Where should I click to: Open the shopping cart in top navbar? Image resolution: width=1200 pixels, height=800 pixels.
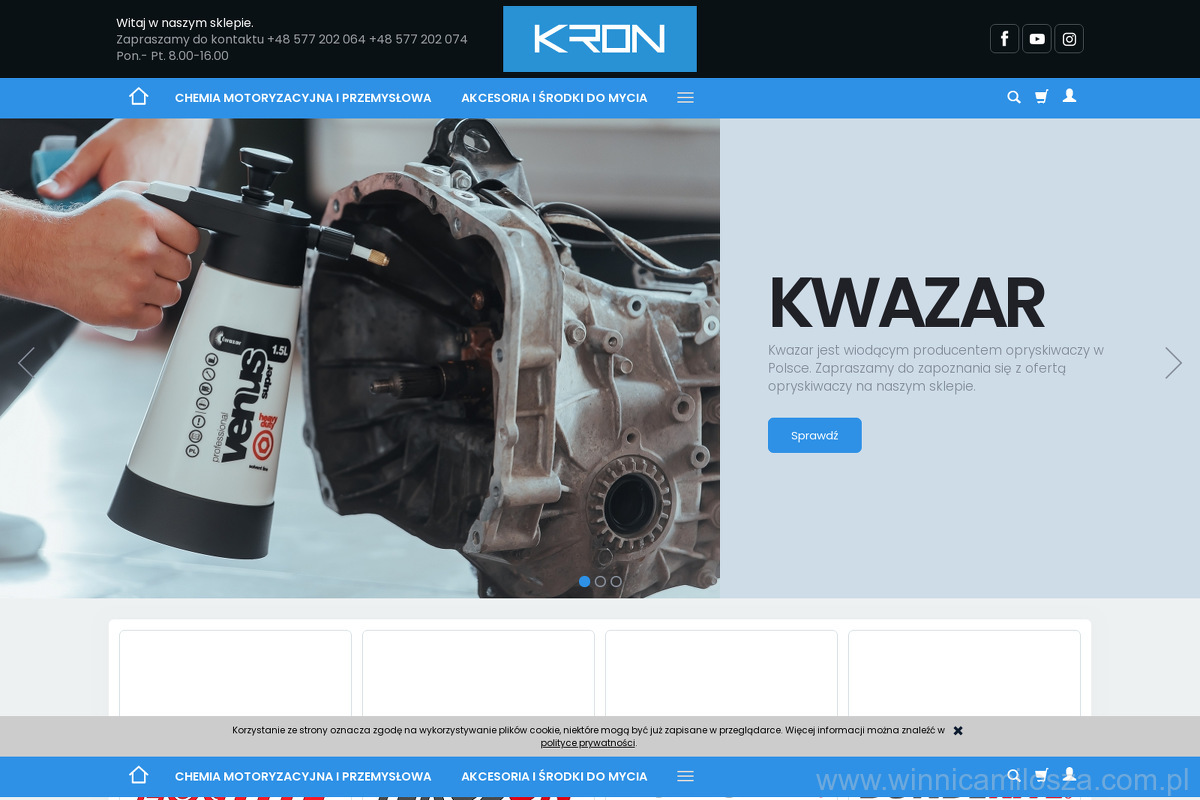click(1041, 97)
